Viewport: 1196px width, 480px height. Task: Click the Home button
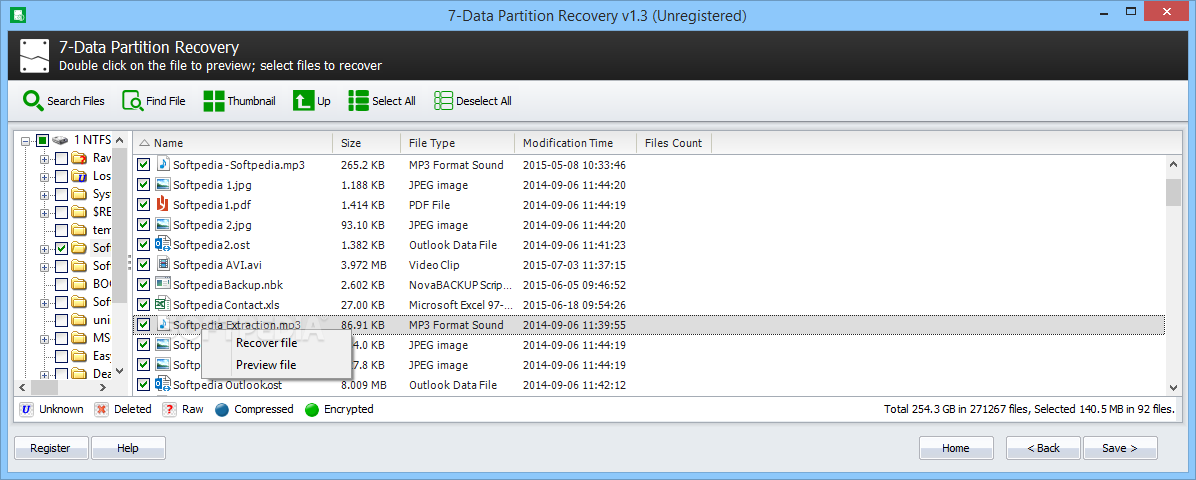(956, 448)
